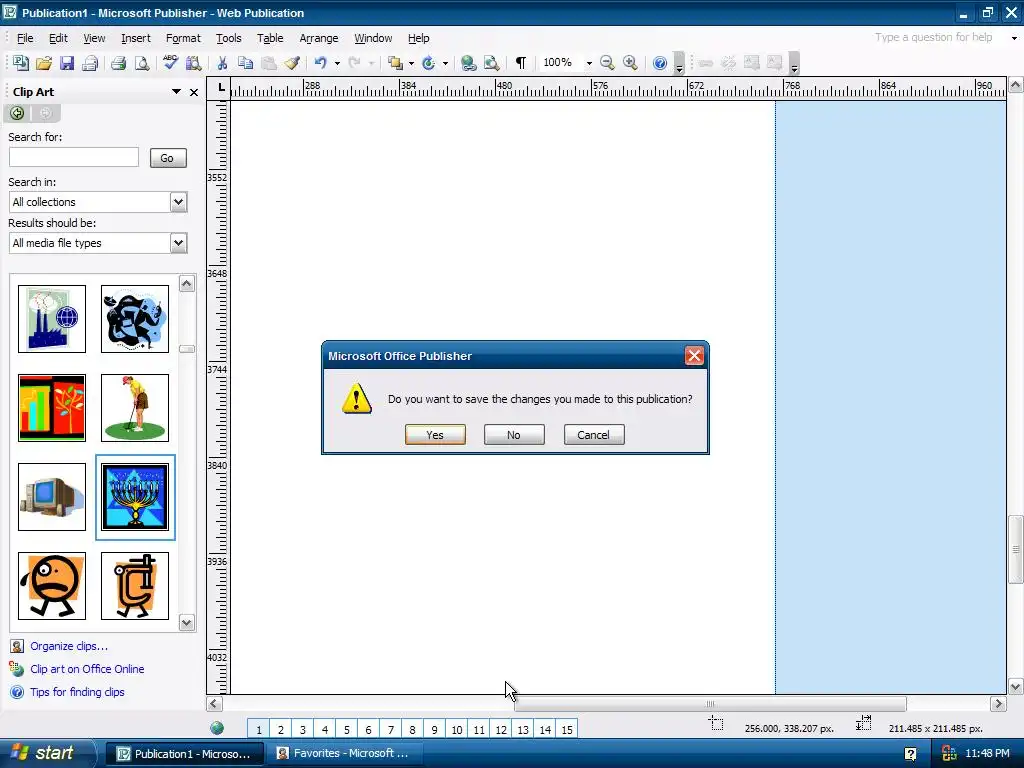The image size is (1024, 768).
Task: Select the computer monitor clip art thumbnail
Action: point(52,497)
